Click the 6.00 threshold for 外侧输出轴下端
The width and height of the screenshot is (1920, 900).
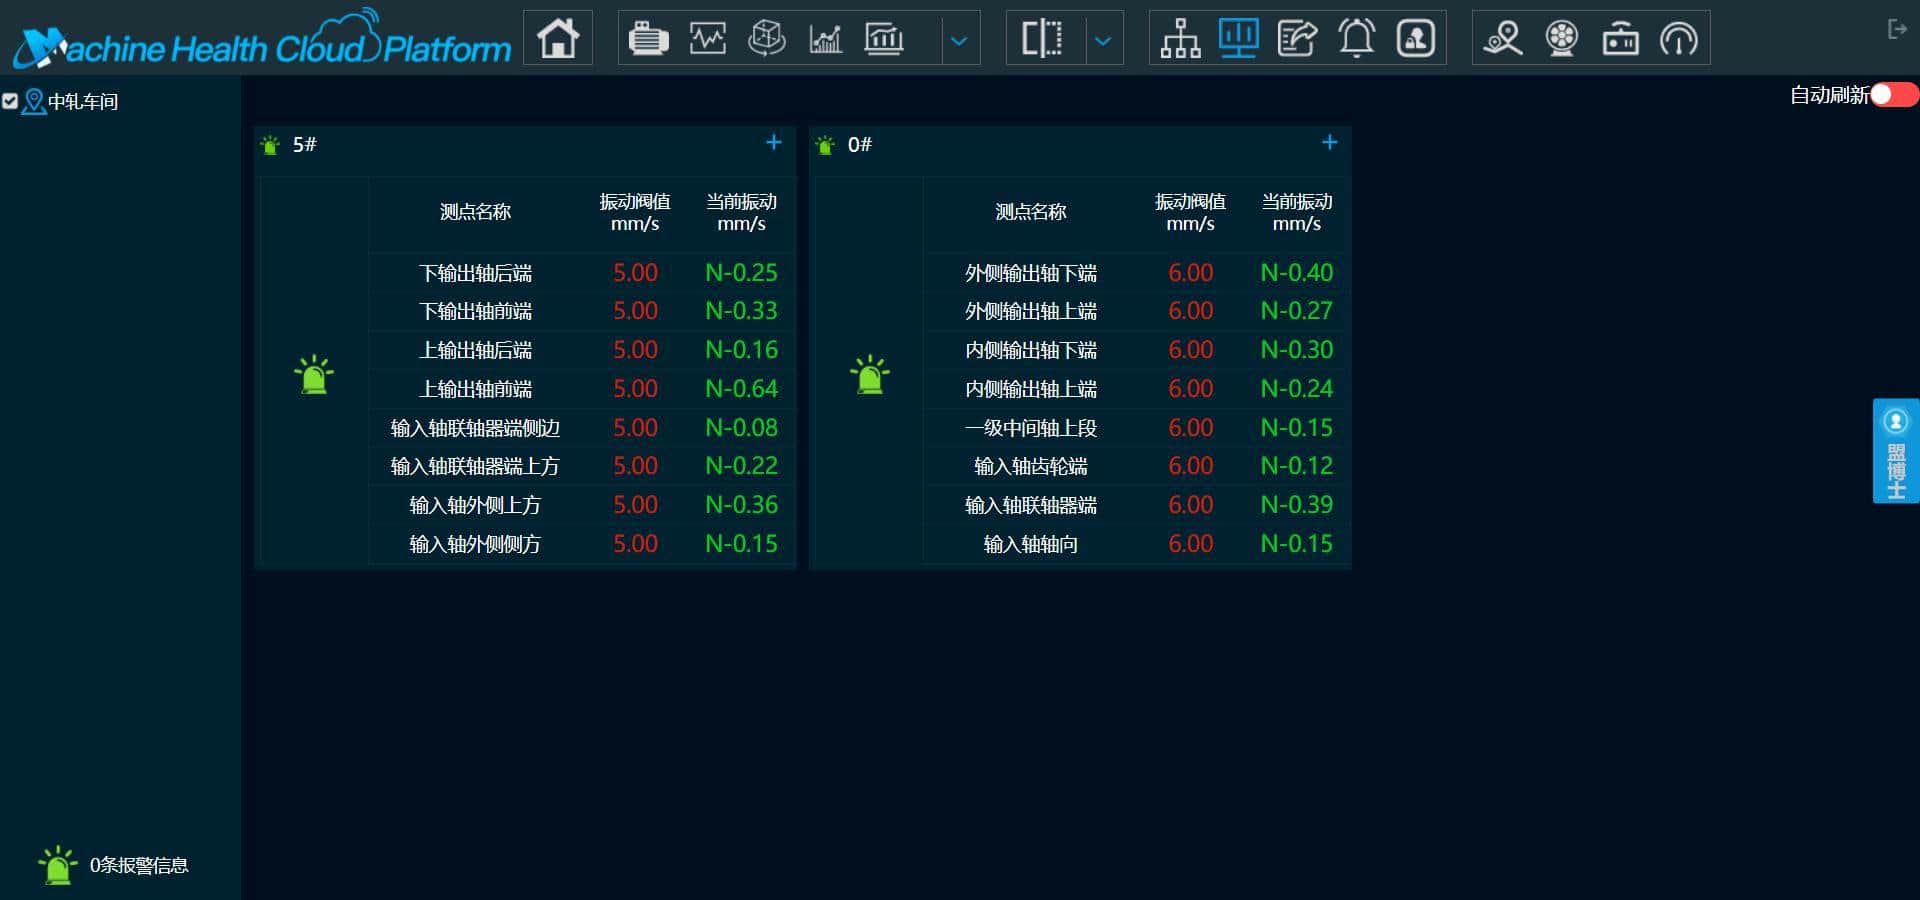click(1190, 273)
